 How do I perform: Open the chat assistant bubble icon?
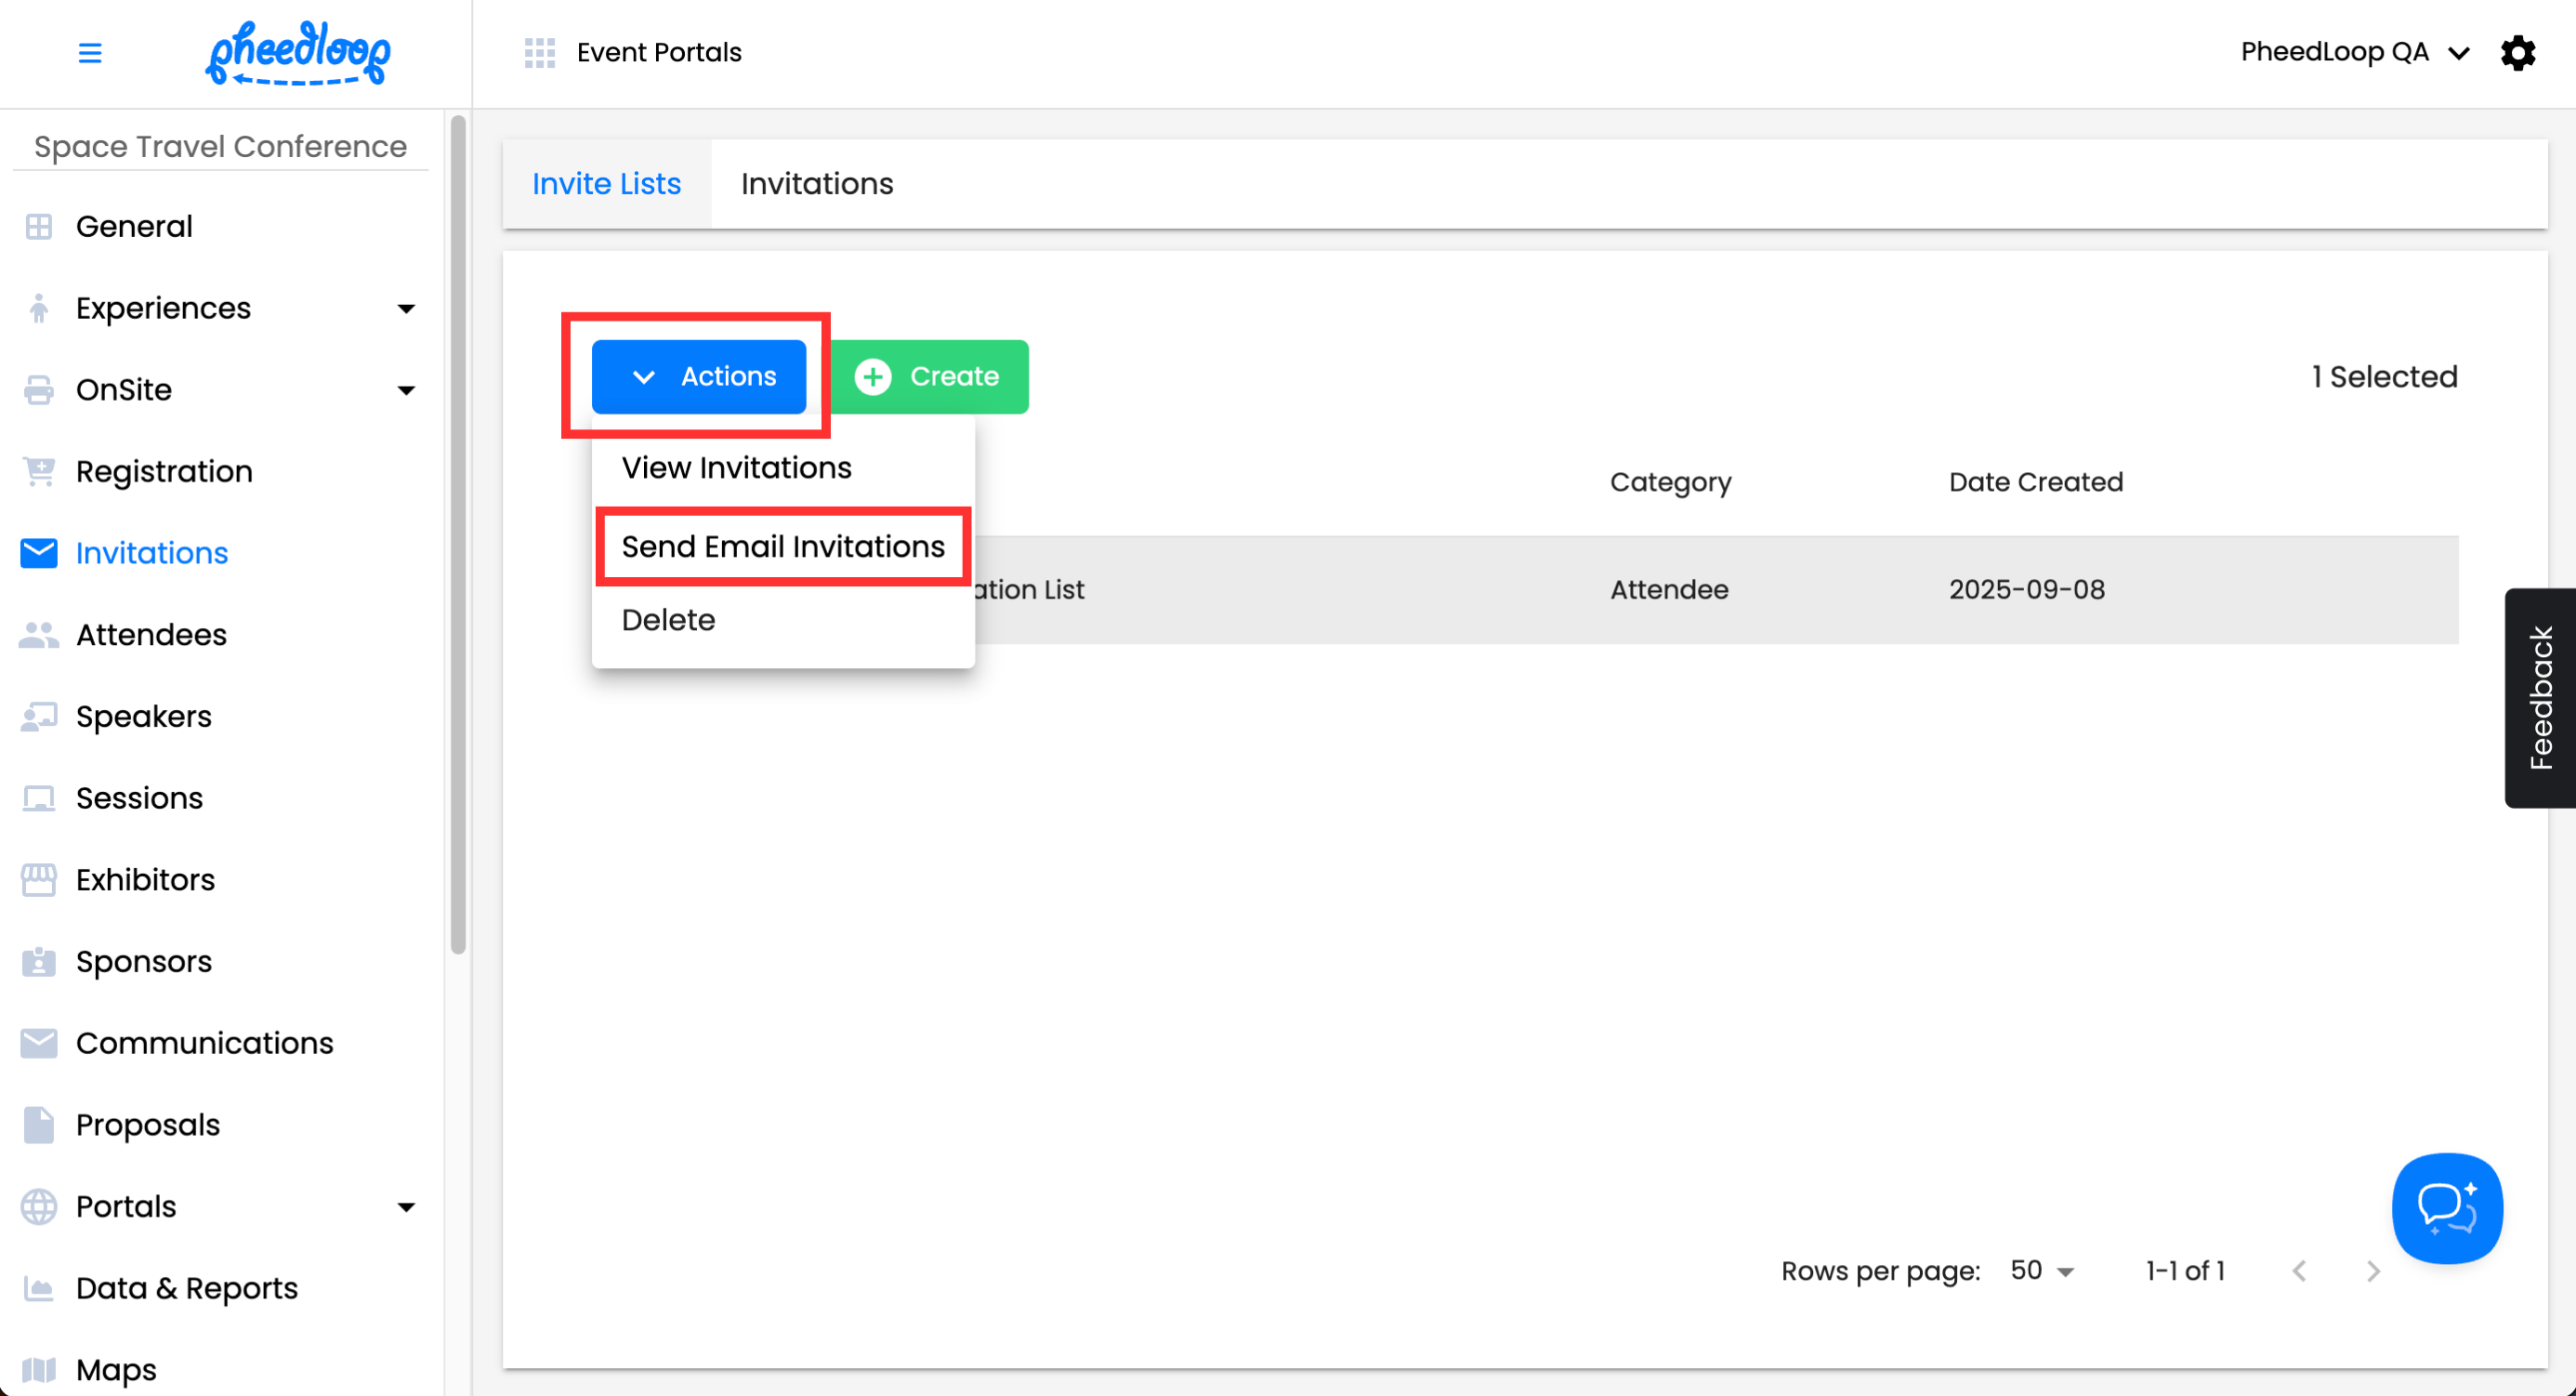pos(2446,1207)
